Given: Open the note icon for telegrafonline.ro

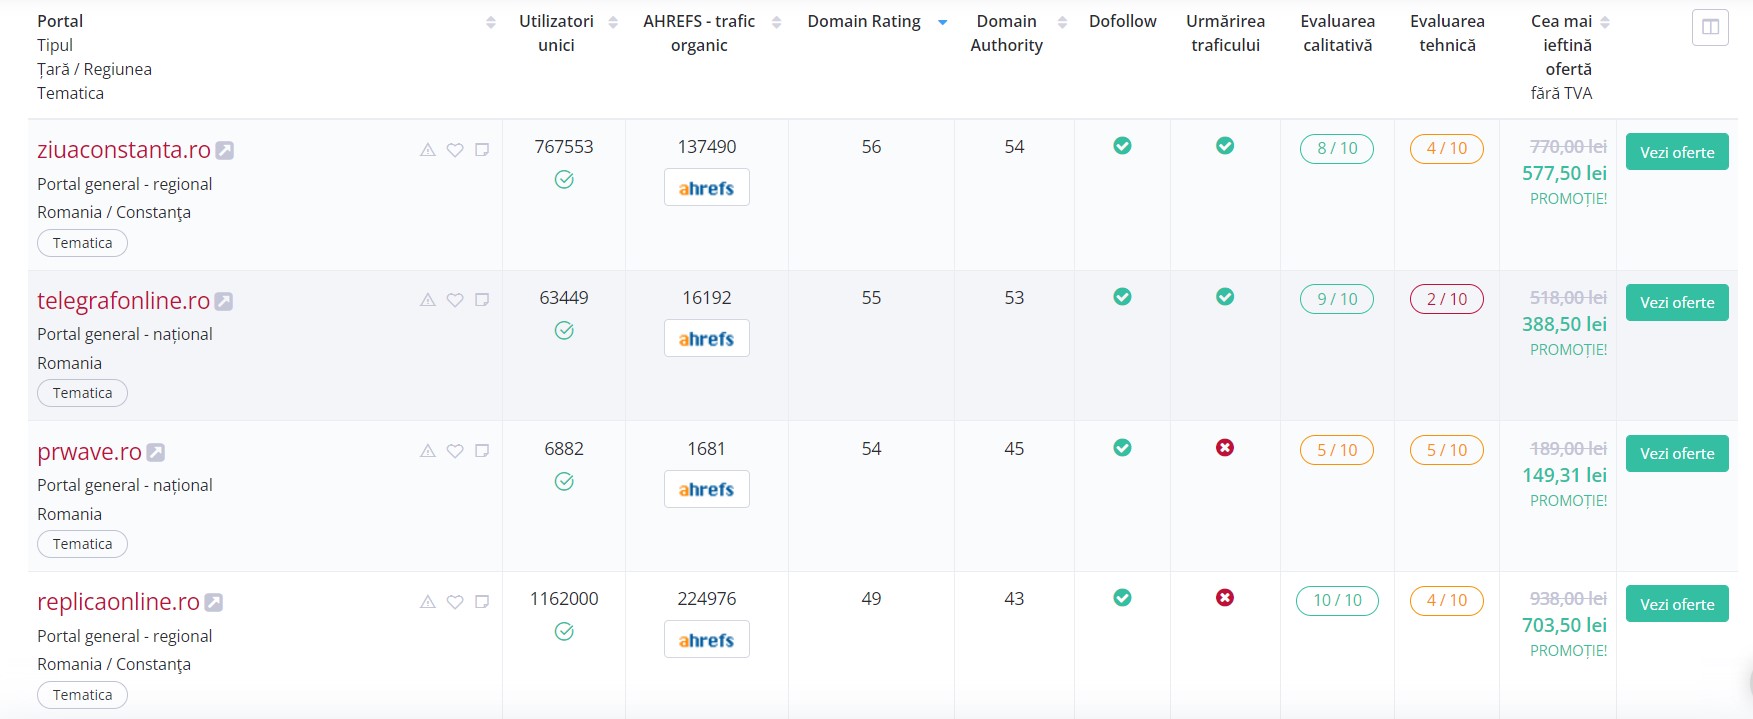Looking at the screenshot, I should (482, 300).
